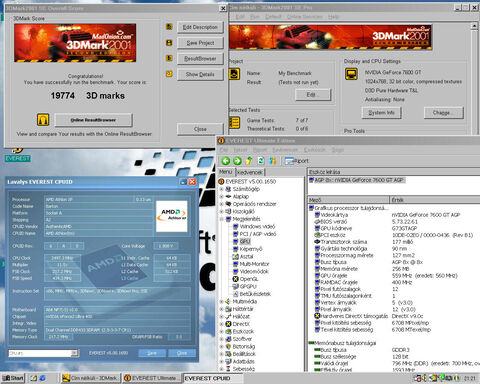This screenshot has height=384, width=480.
Task: Click the display monitor icon in 3DMark settings
Action: pyautogui.click(x=351, y=74)
